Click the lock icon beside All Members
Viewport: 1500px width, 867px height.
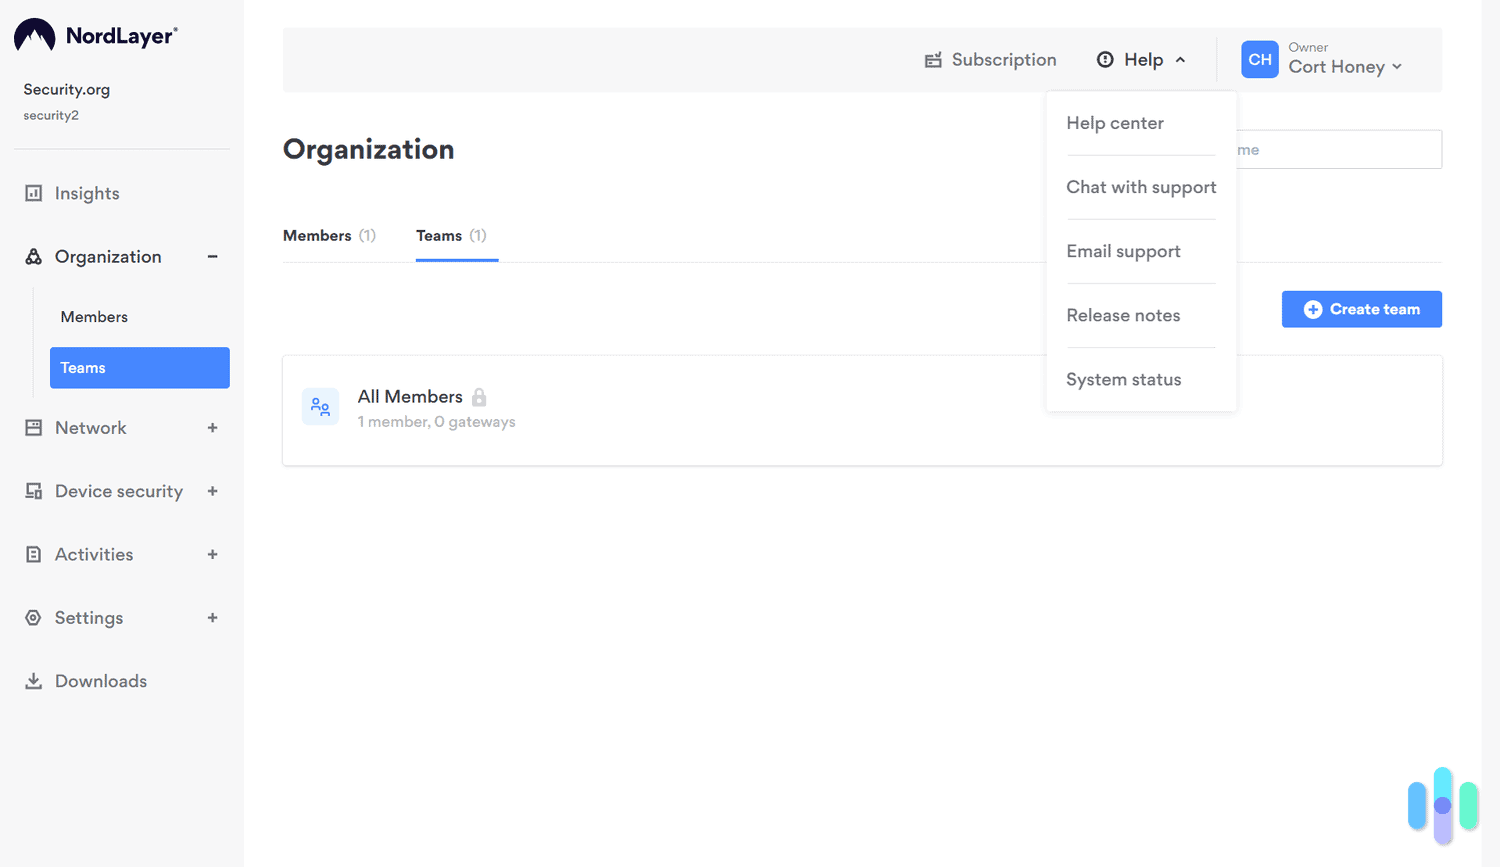point(479,396)
